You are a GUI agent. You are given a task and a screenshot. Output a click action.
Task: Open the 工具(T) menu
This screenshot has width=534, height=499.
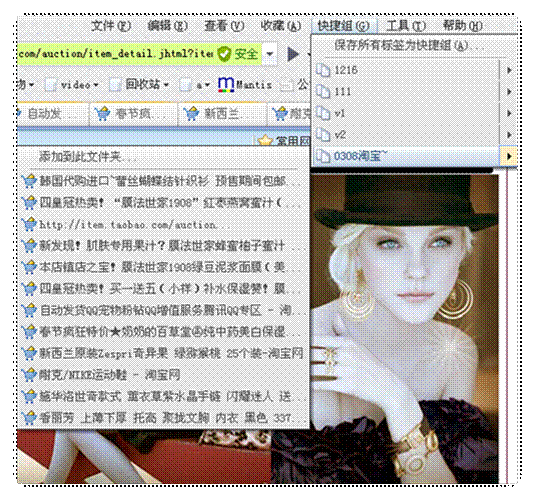pyautogui.click(x=406, y=26)
